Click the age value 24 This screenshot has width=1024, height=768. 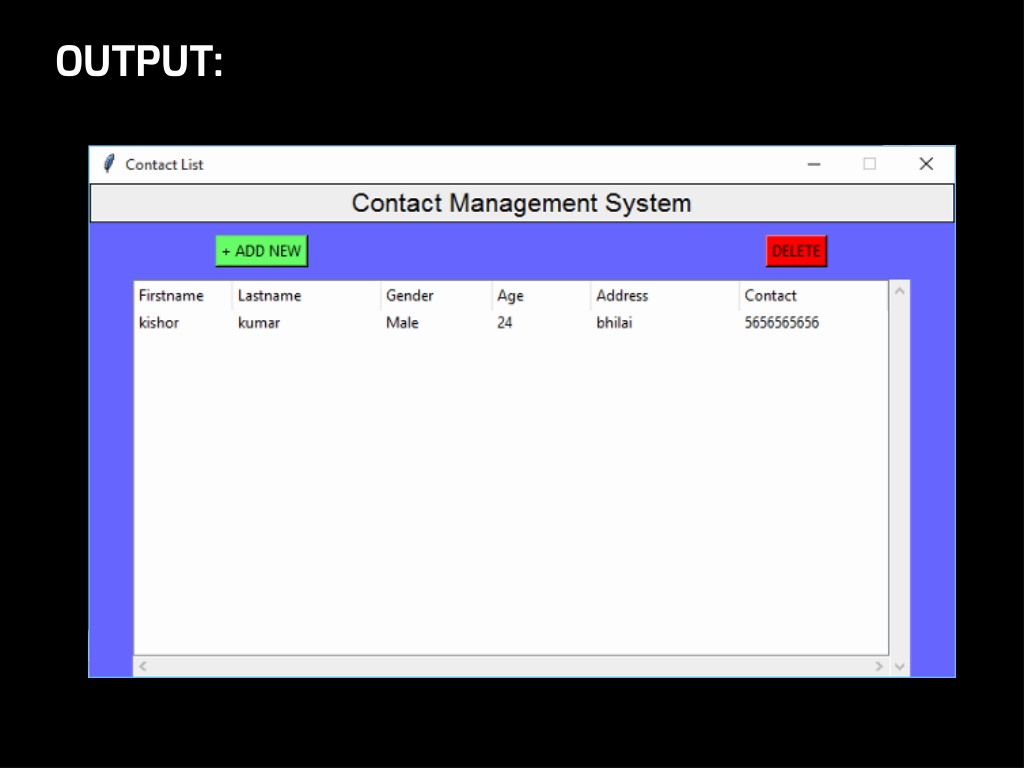pyautogui.click(x=505, y=323)
